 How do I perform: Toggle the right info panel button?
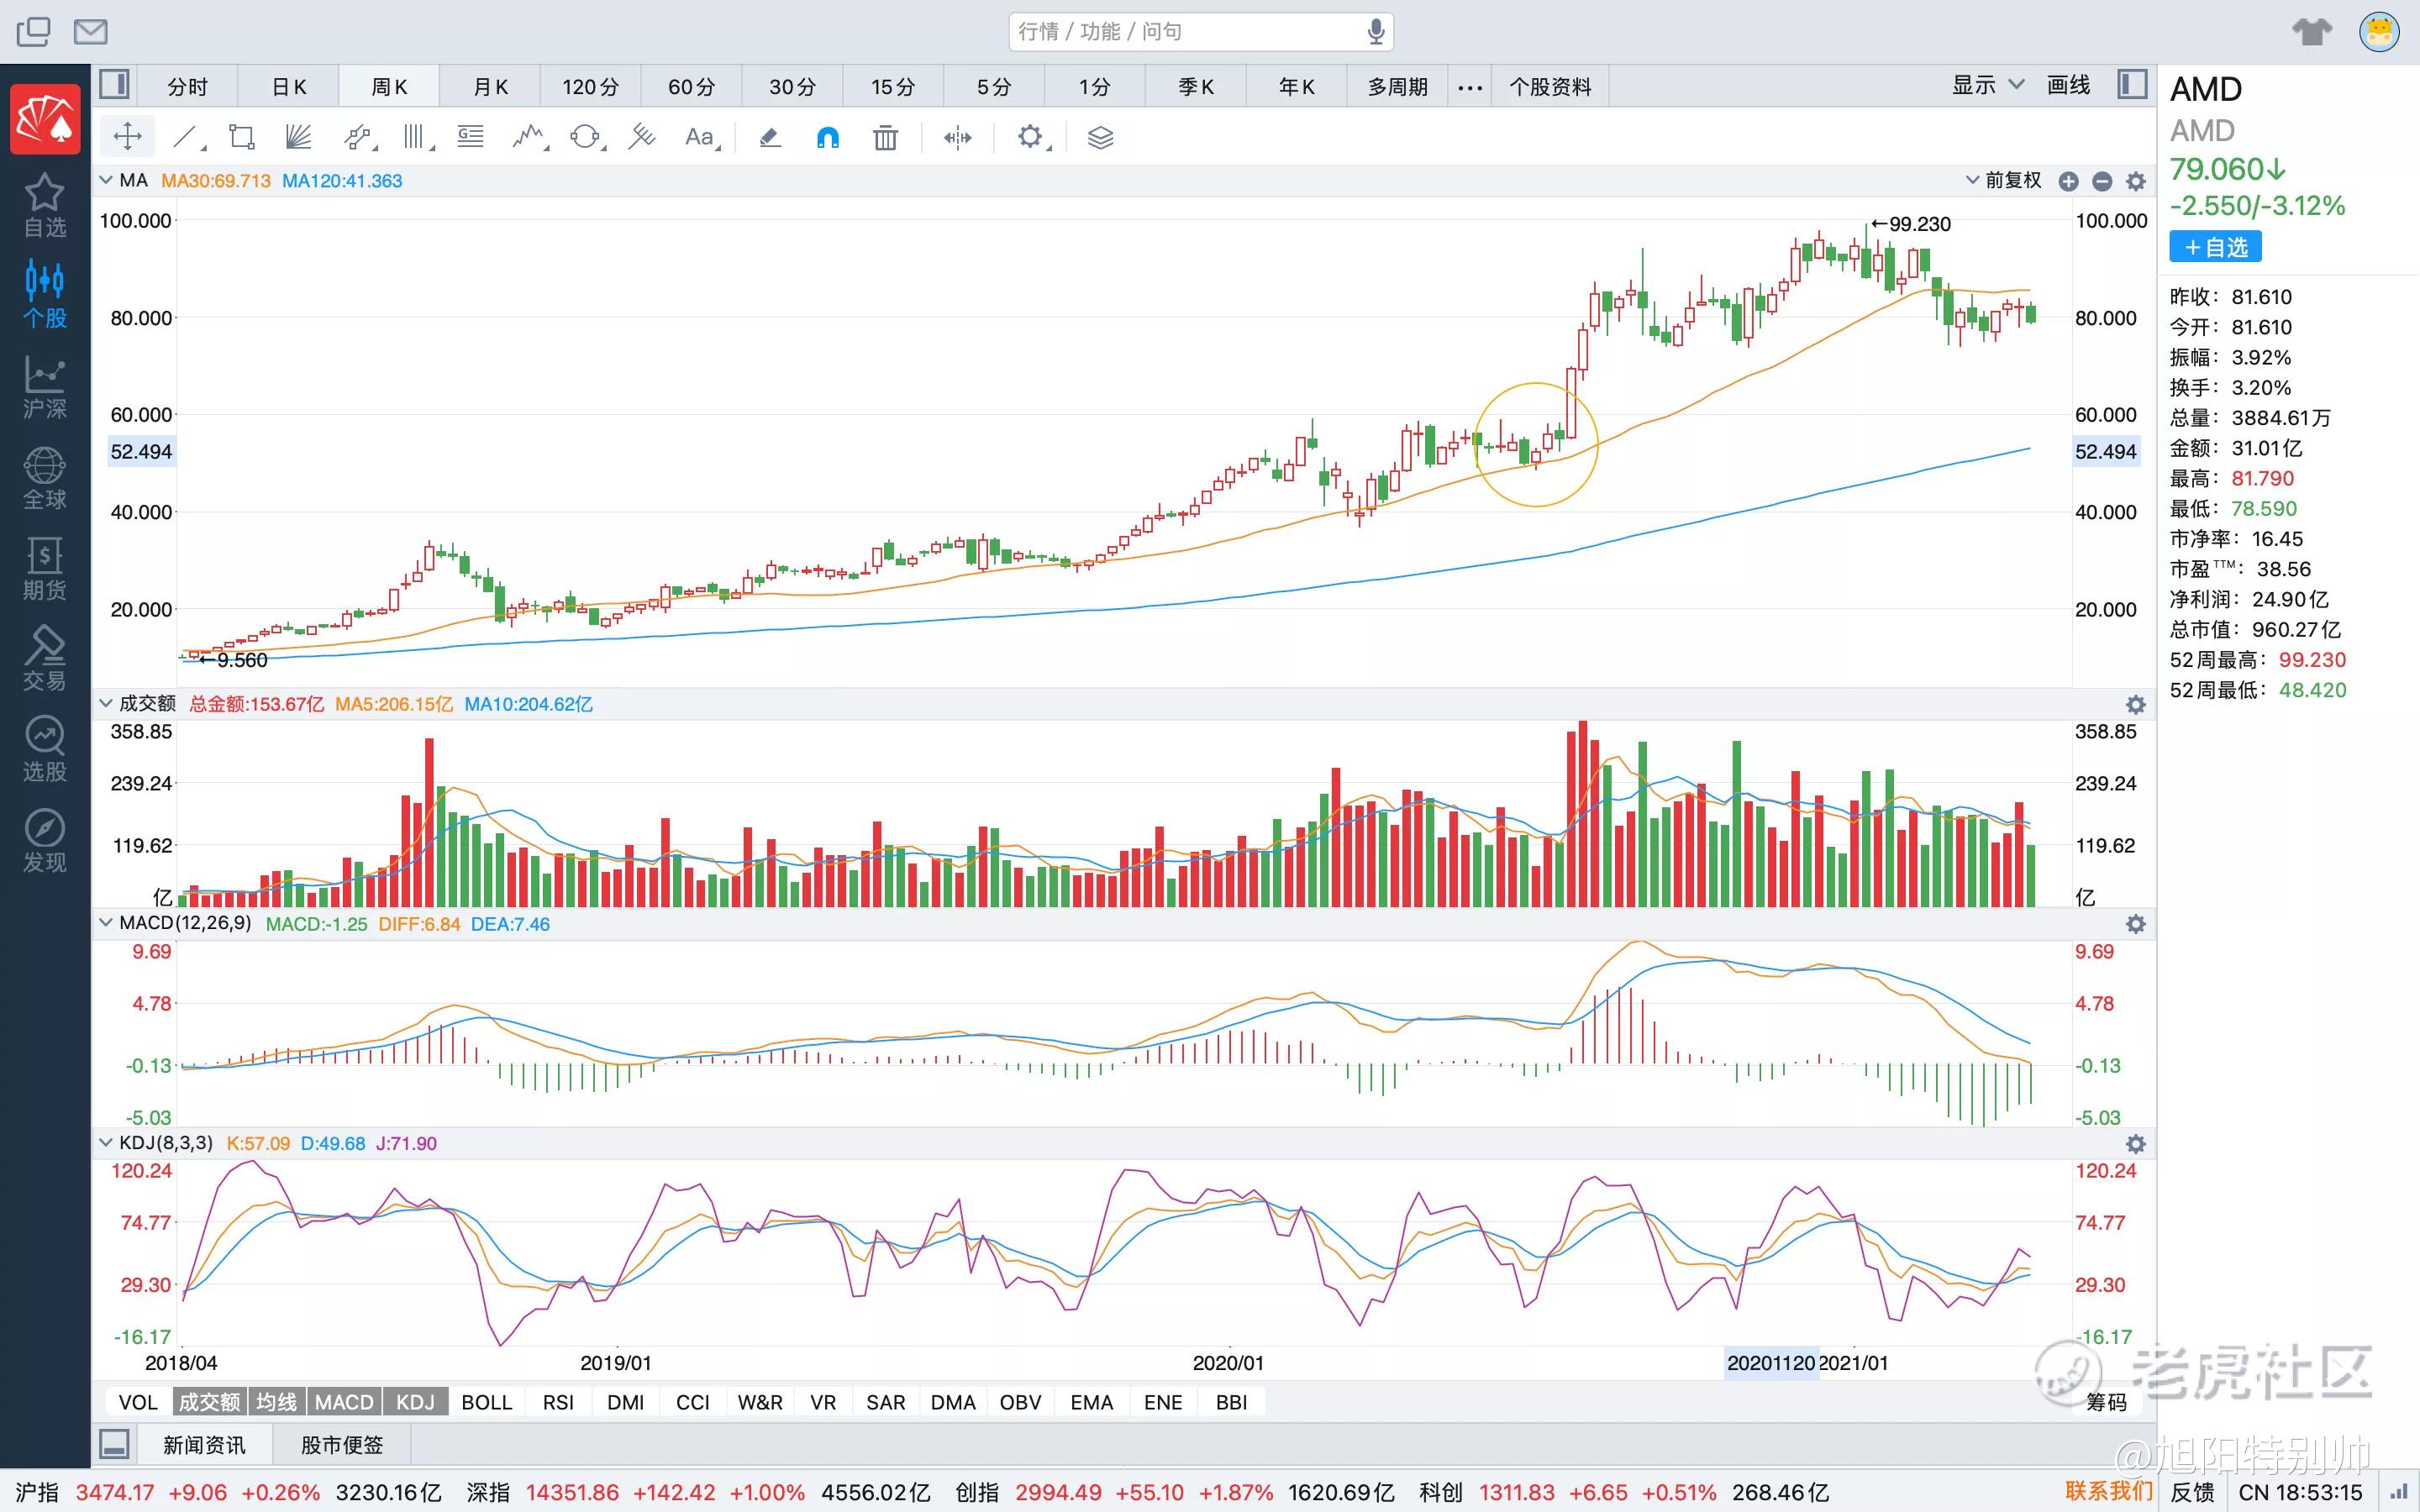(2132, 85)
